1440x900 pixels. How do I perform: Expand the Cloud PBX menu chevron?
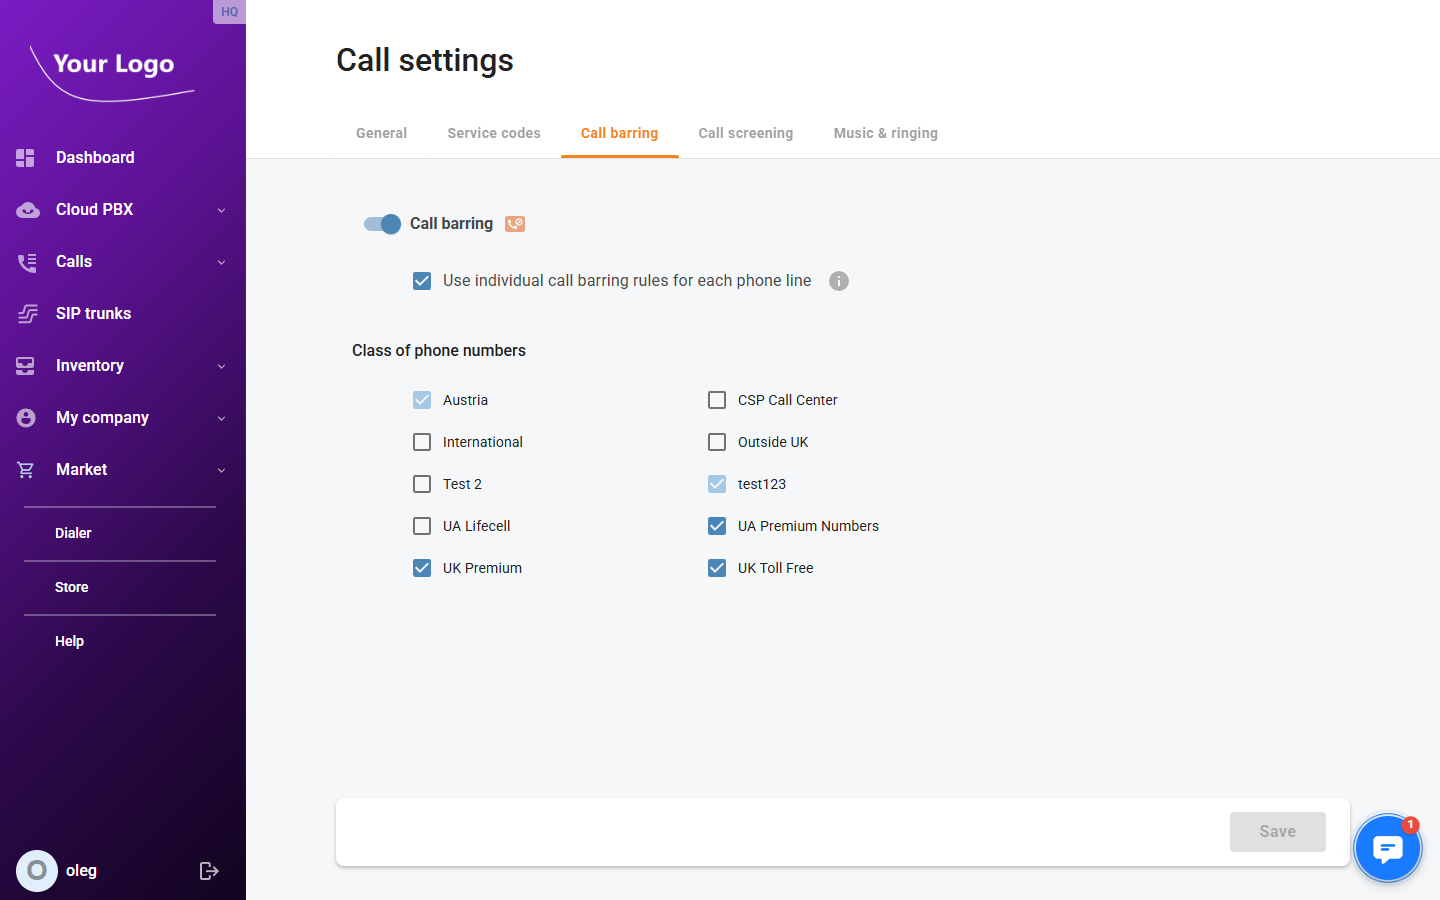[221, 209]
